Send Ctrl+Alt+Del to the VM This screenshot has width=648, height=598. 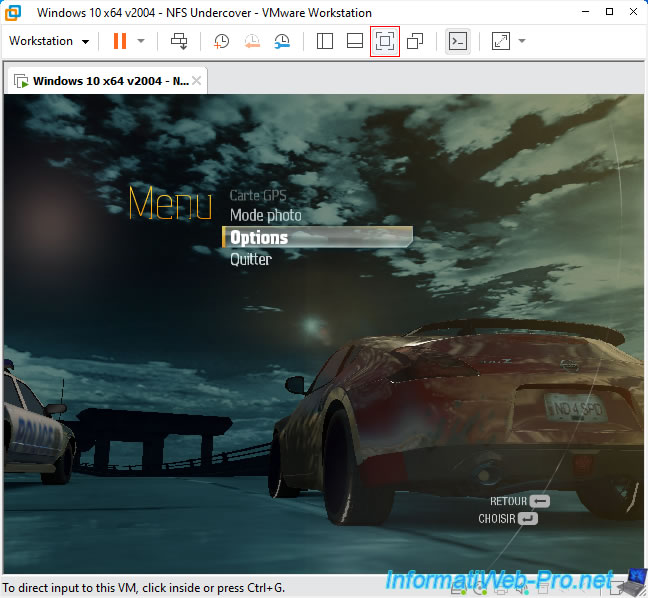179,41
